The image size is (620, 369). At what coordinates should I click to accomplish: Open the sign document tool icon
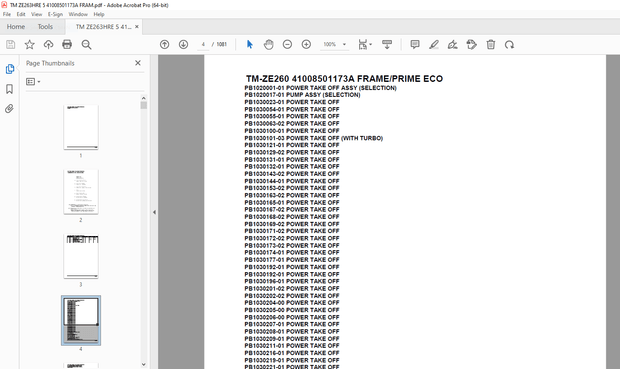tap(453, 45)
